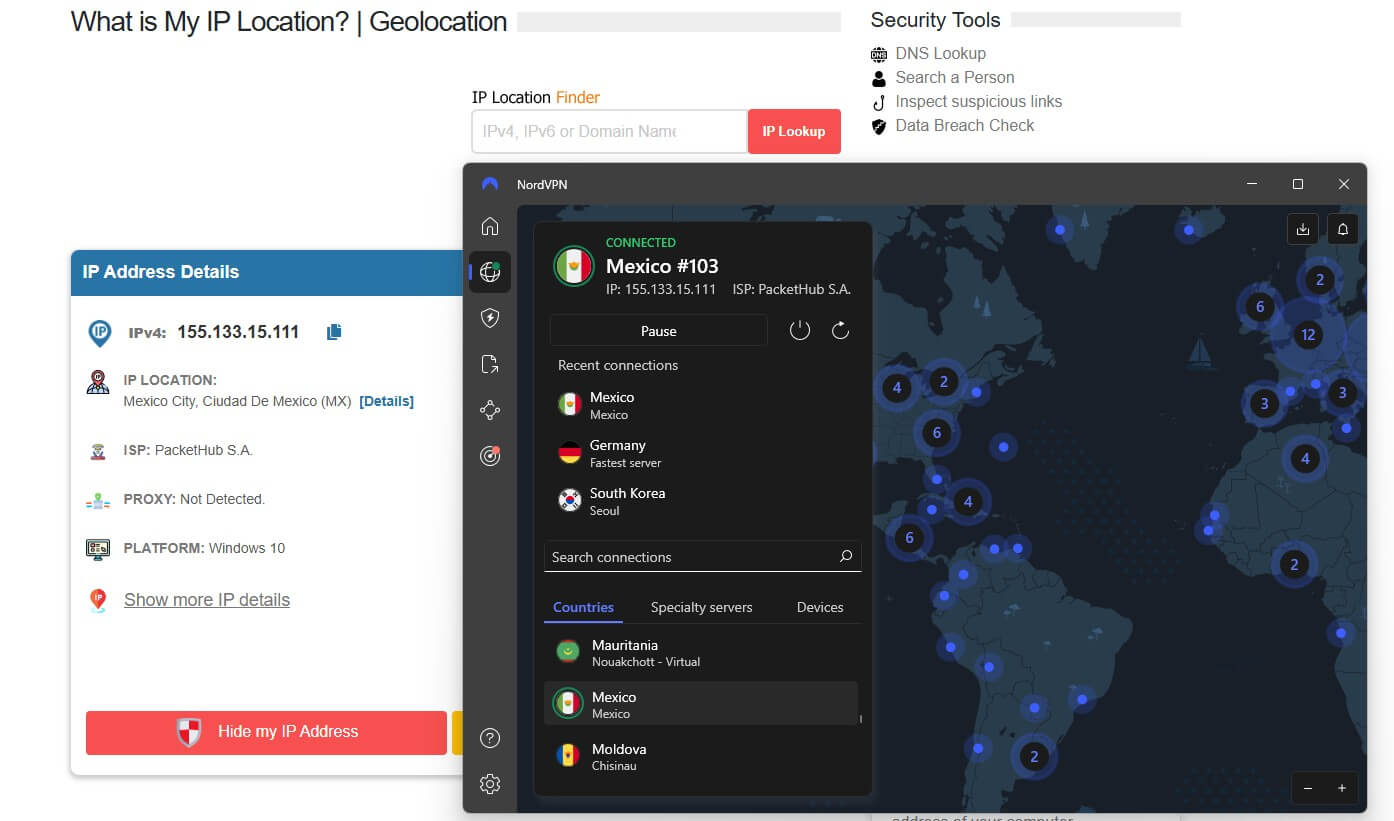This screenshot has height=821, width=1394.
Task: Open the [Details] link for IP location
Action: tap(386, 401)
